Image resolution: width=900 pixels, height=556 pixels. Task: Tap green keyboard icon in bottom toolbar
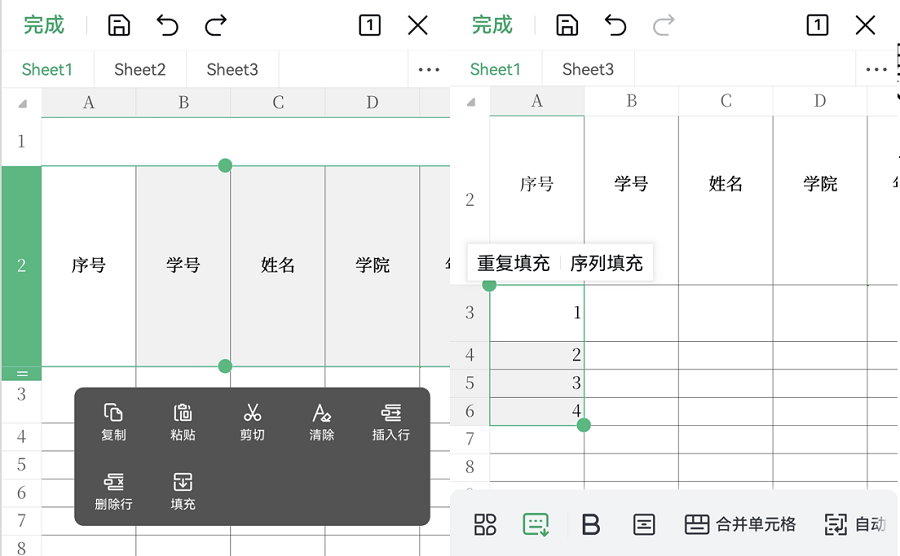tap(536, 524)
